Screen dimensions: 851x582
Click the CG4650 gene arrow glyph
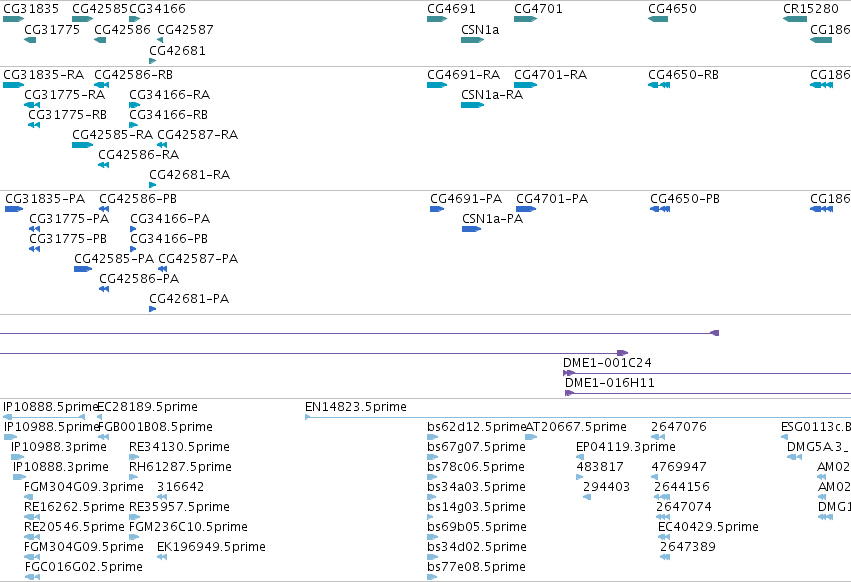(658, 19)
